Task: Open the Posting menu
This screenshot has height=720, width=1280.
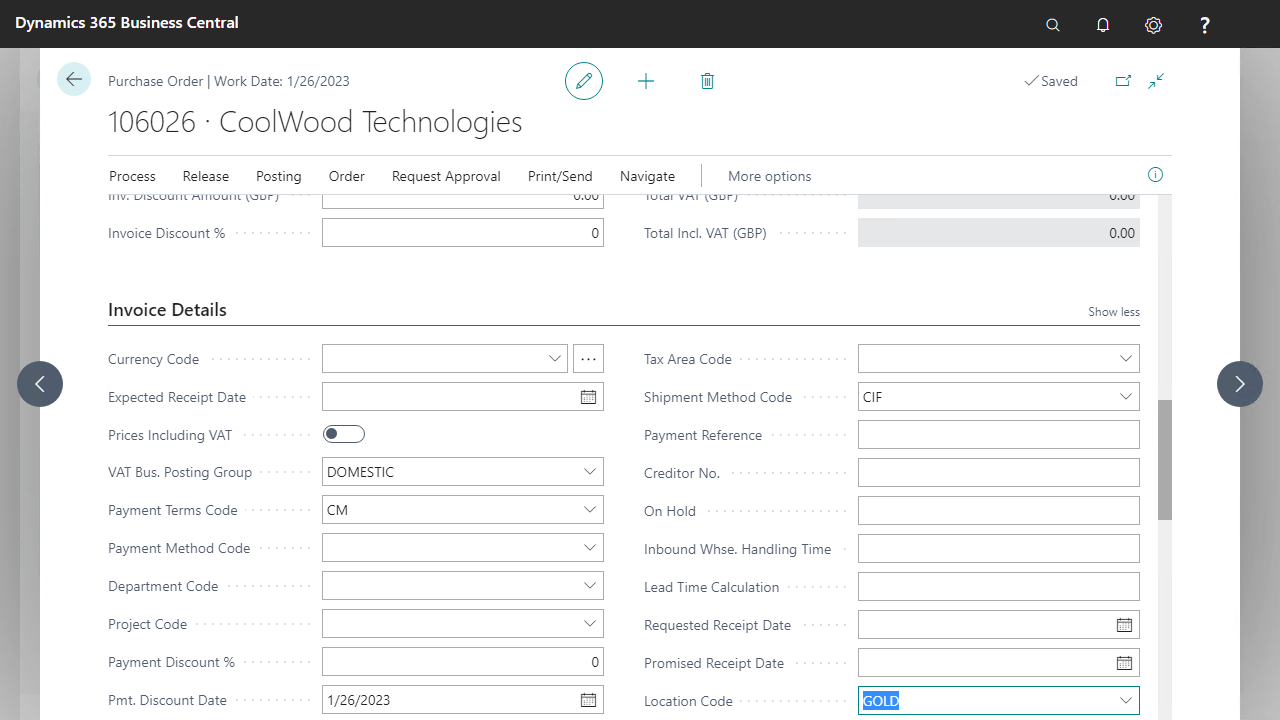Action: tap(279, 176)
